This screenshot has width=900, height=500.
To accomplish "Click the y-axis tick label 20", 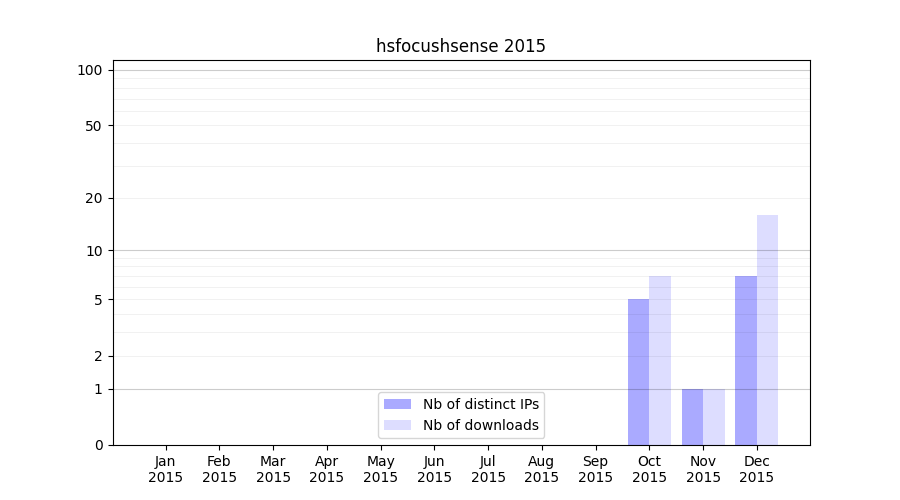I will (x=94, y=198).
